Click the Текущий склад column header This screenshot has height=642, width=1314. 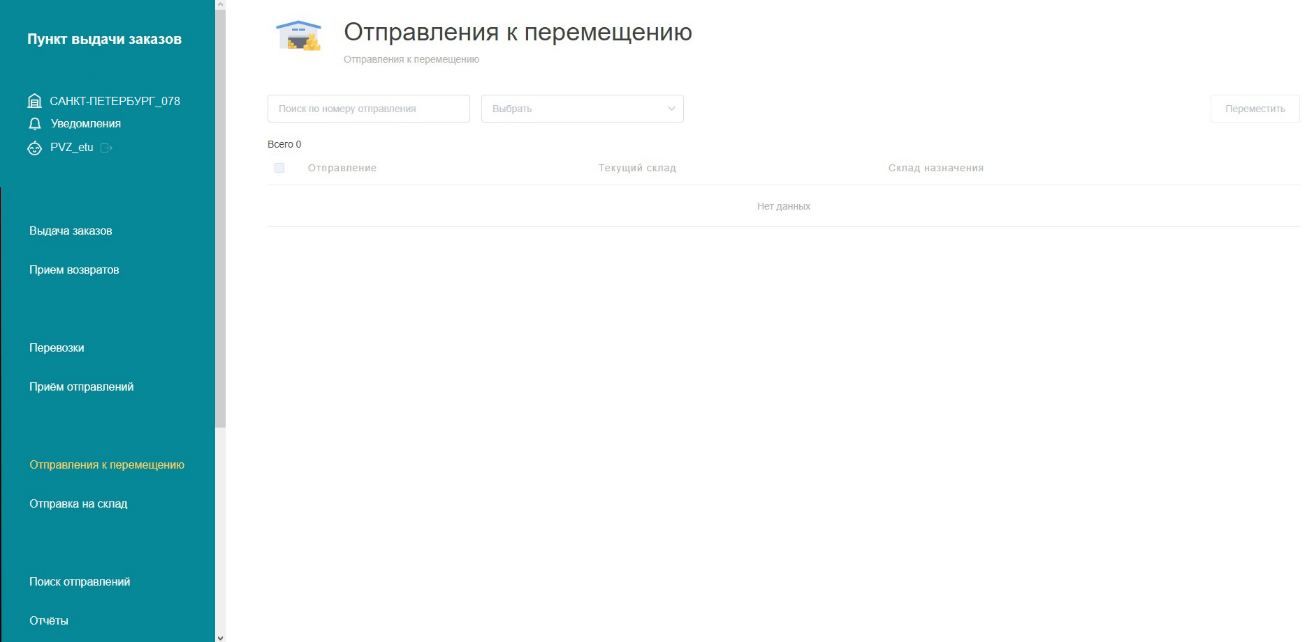(x=637, y=168)
